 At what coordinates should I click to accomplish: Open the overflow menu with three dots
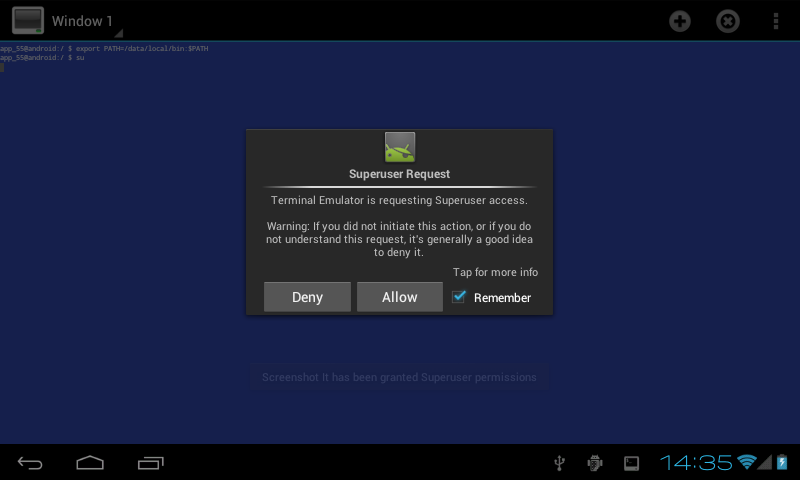point(776,21)
